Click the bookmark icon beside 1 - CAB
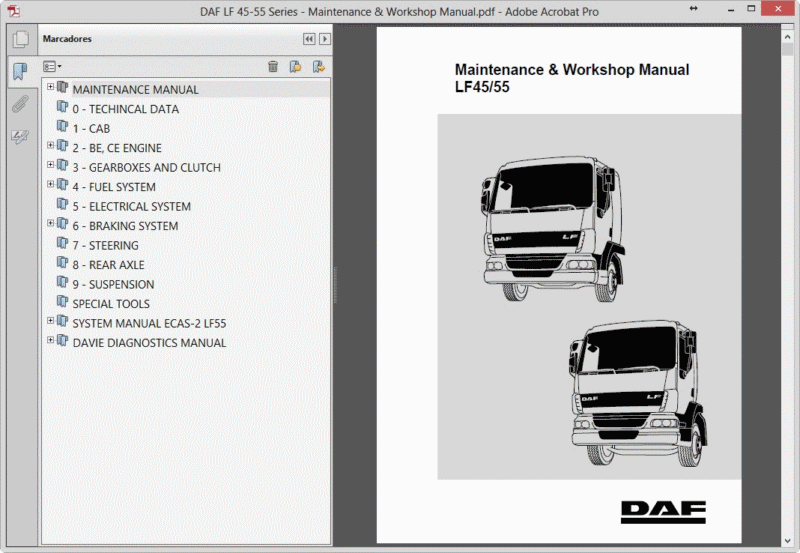This screenshot has height=553, width=800. 62,126
